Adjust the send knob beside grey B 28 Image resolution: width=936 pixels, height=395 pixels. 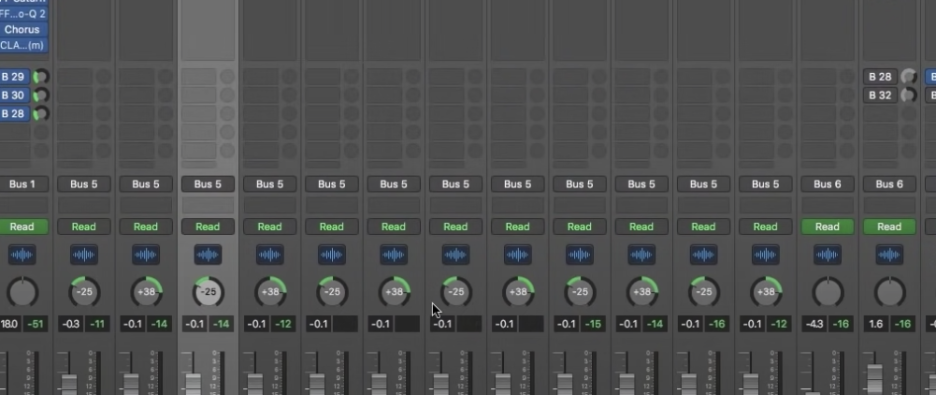908,76
